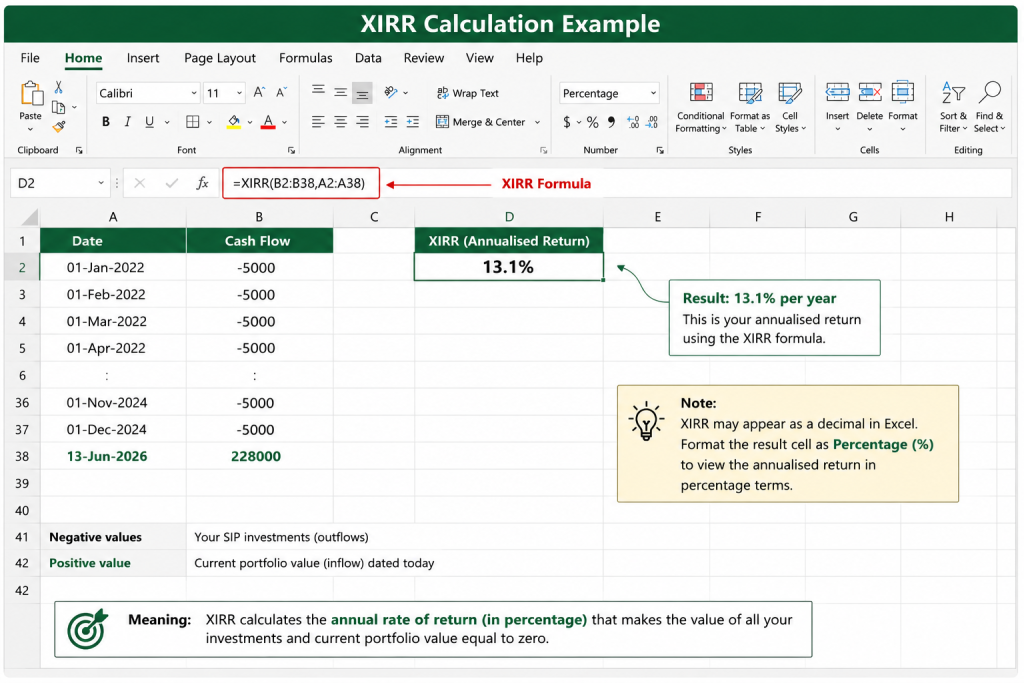
Task: Decrease font size with the smaller A
Action: (281, 93)
